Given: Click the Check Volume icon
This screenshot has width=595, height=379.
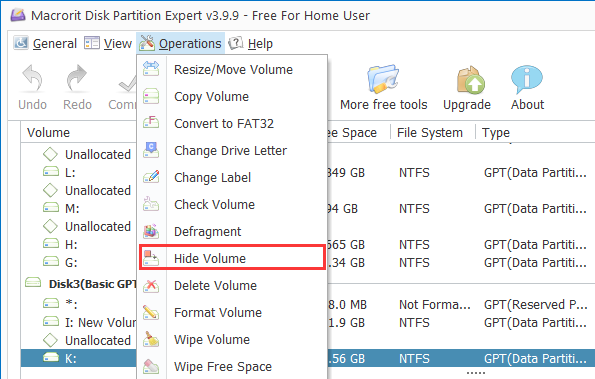Looking at the screenshot, I should pyautogui.click(x=151, y=204).
